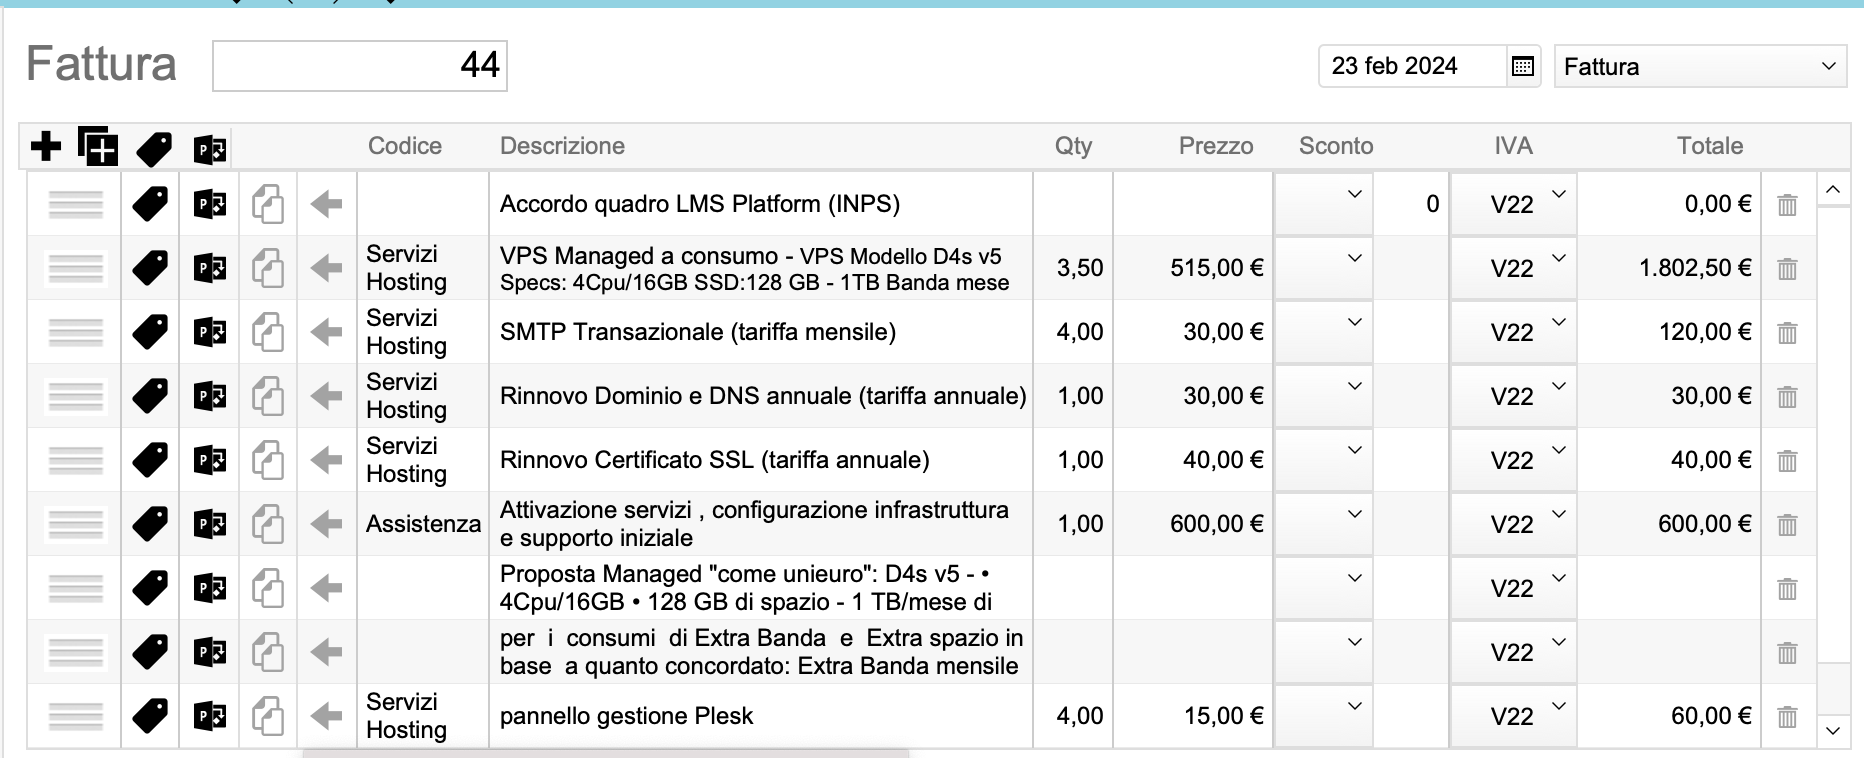Screen dimensions: 1864x758
Task: Click the plus icon to add row
Action: pos(46,147)
